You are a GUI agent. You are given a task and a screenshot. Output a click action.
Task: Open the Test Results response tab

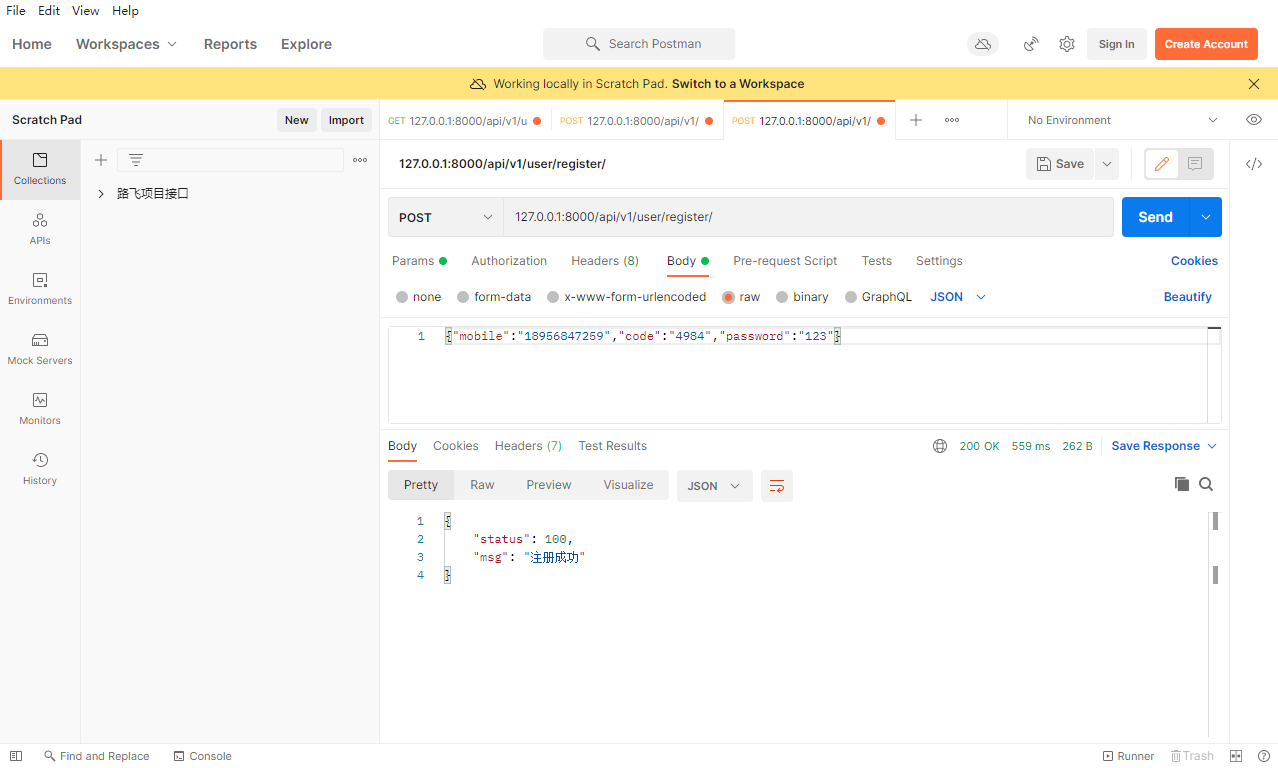pos(612,446)
